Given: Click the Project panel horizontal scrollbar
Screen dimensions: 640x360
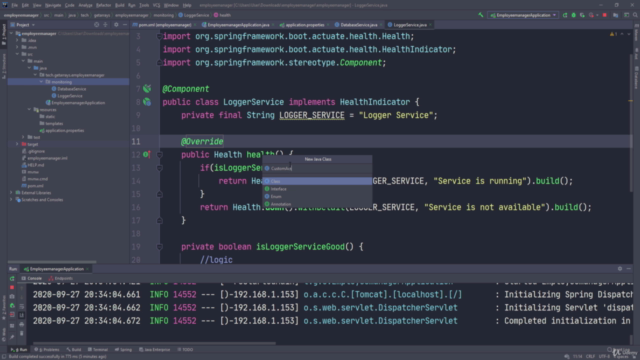Looking at the screenshot, I should tap(52, 262).
